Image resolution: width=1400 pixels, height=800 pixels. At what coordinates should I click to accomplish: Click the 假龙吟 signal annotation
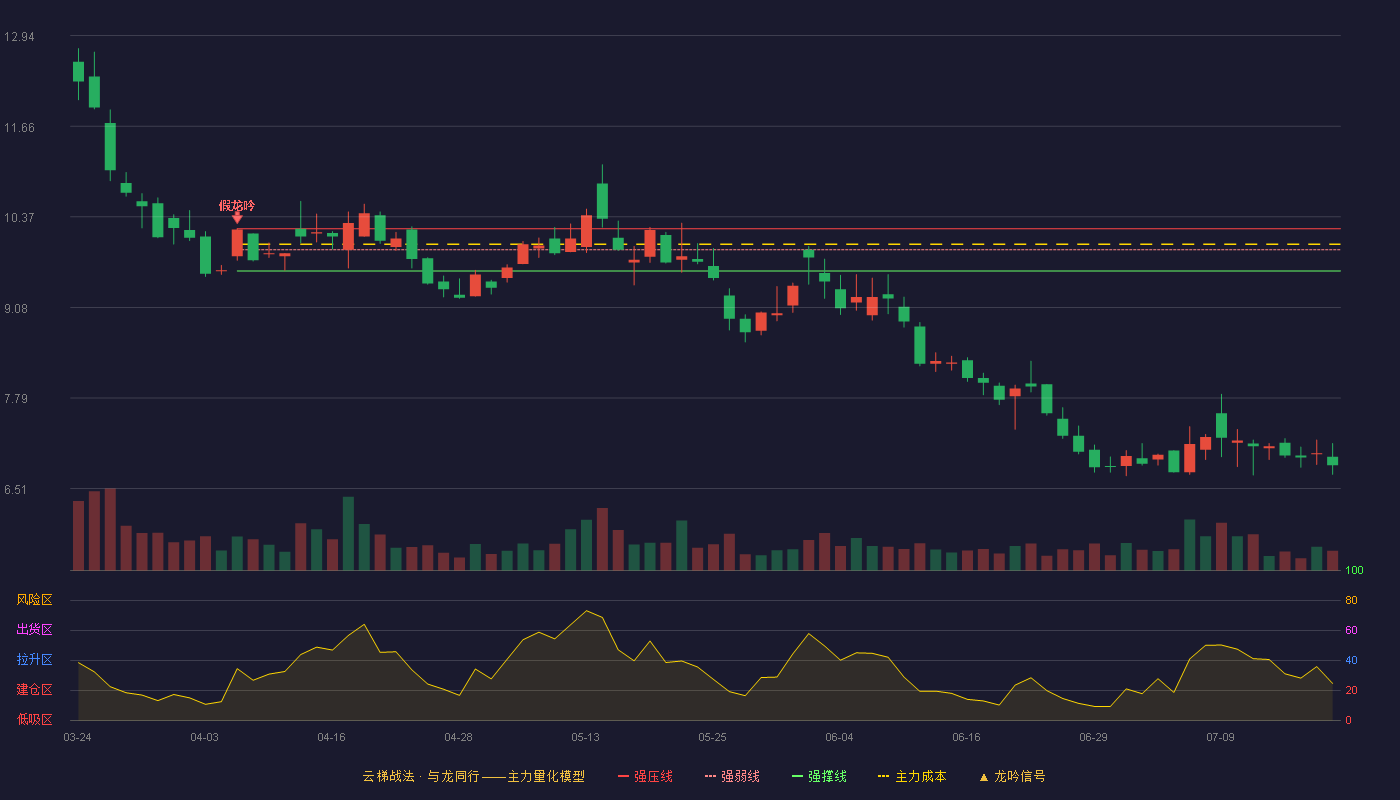237,206
